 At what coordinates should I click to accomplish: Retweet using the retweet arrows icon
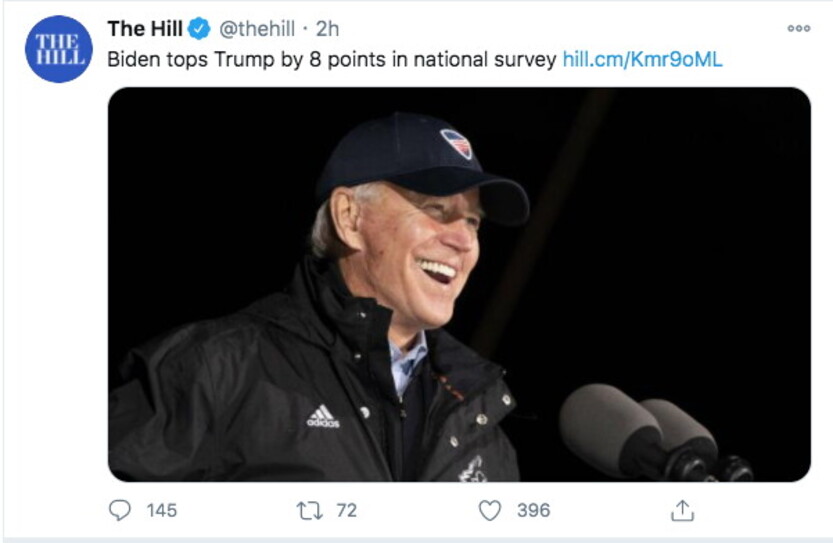(309, 510)
